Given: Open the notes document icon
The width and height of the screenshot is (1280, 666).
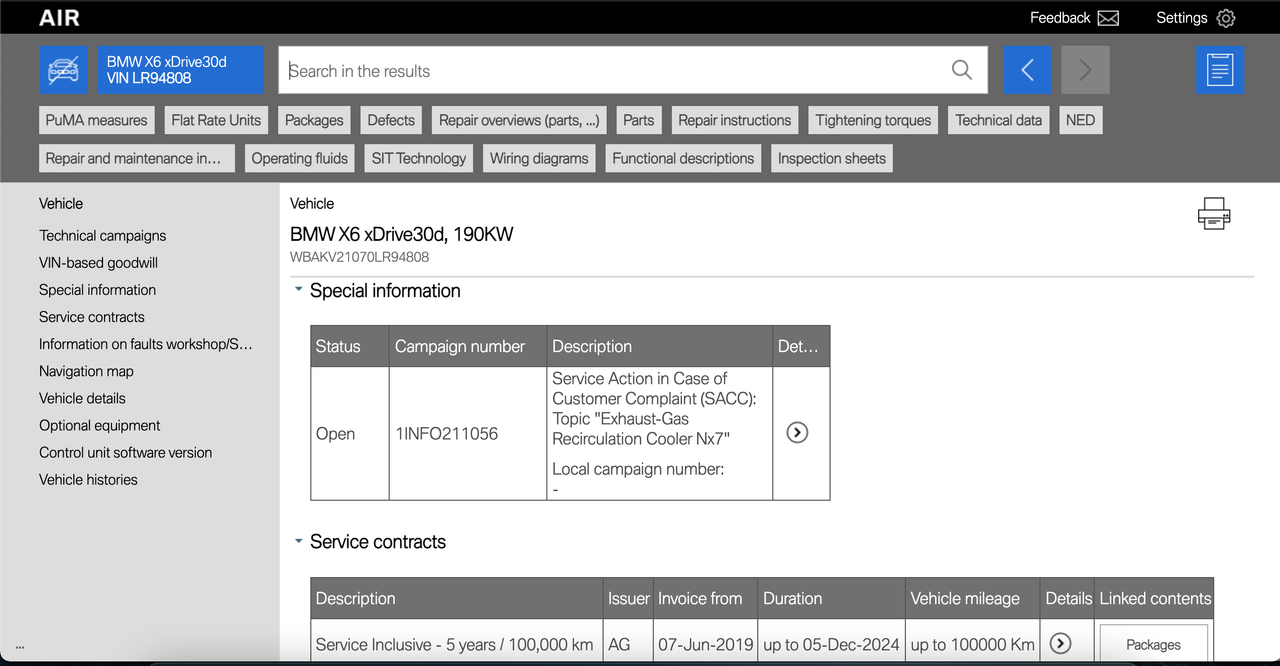Looking at the screenshot, I should point(1220,70).
